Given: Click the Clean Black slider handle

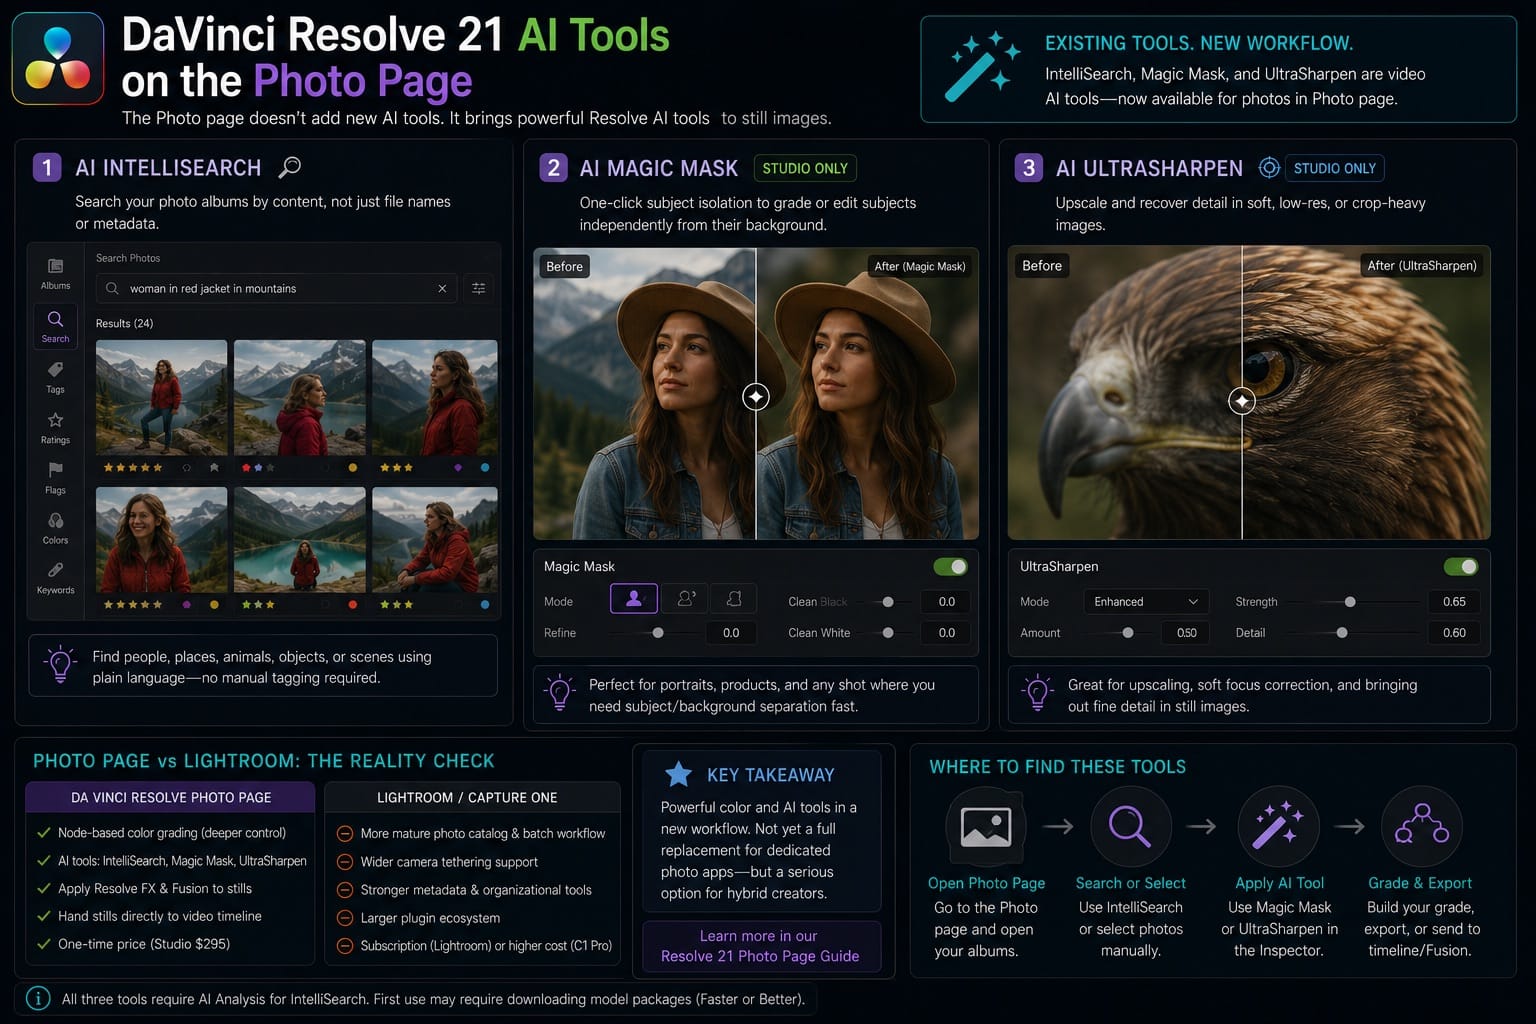Looking at the screenshot, I should click(888, 602).
